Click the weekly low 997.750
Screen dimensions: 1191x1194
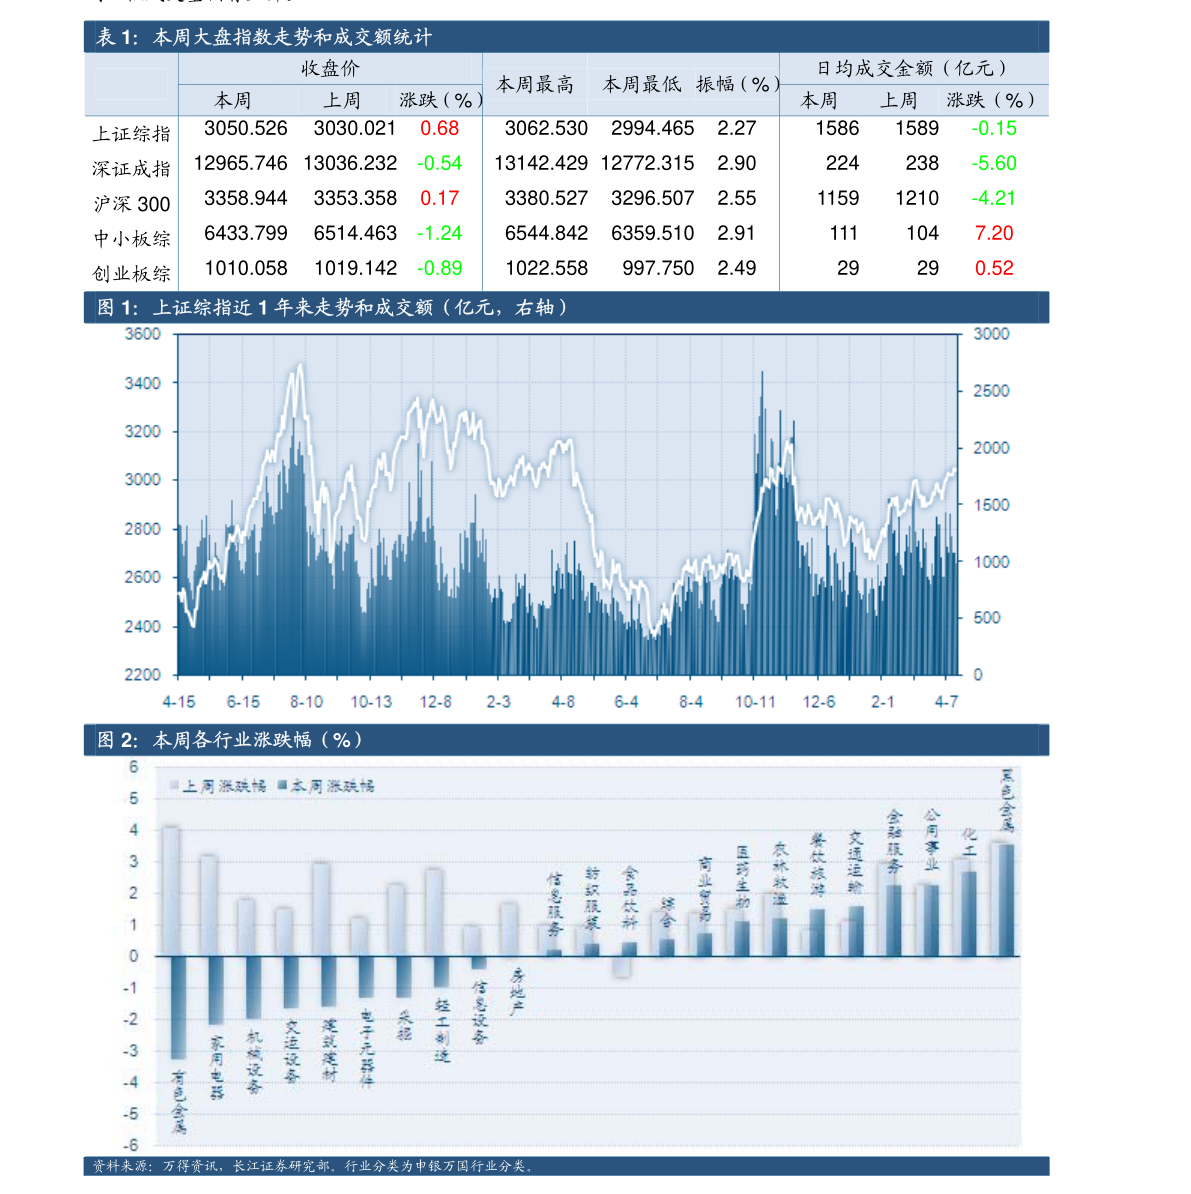(658, 268)
